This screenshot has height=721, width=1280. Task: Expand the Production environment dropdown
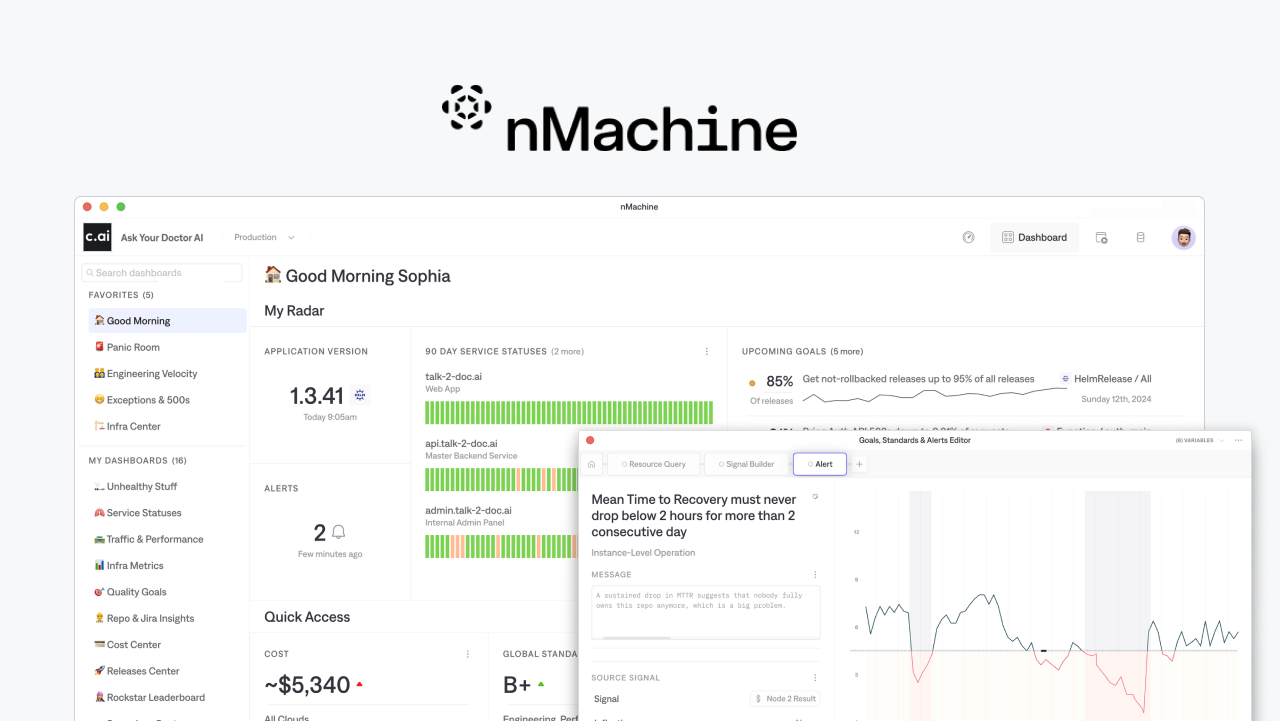[265, 237]
